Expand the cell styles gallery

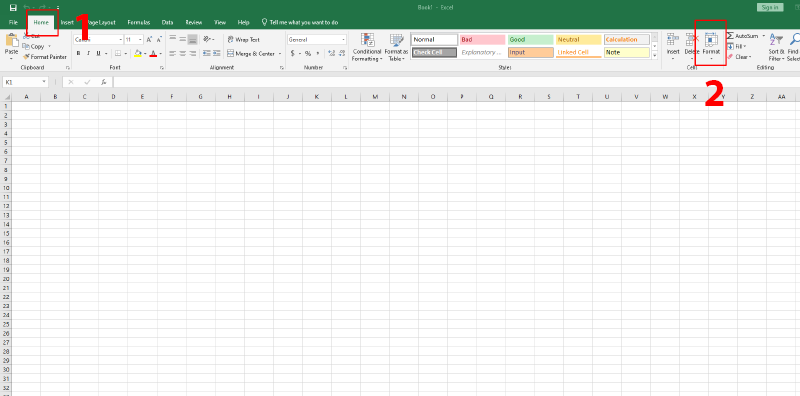pyautogui.click(x=655, y=55)
